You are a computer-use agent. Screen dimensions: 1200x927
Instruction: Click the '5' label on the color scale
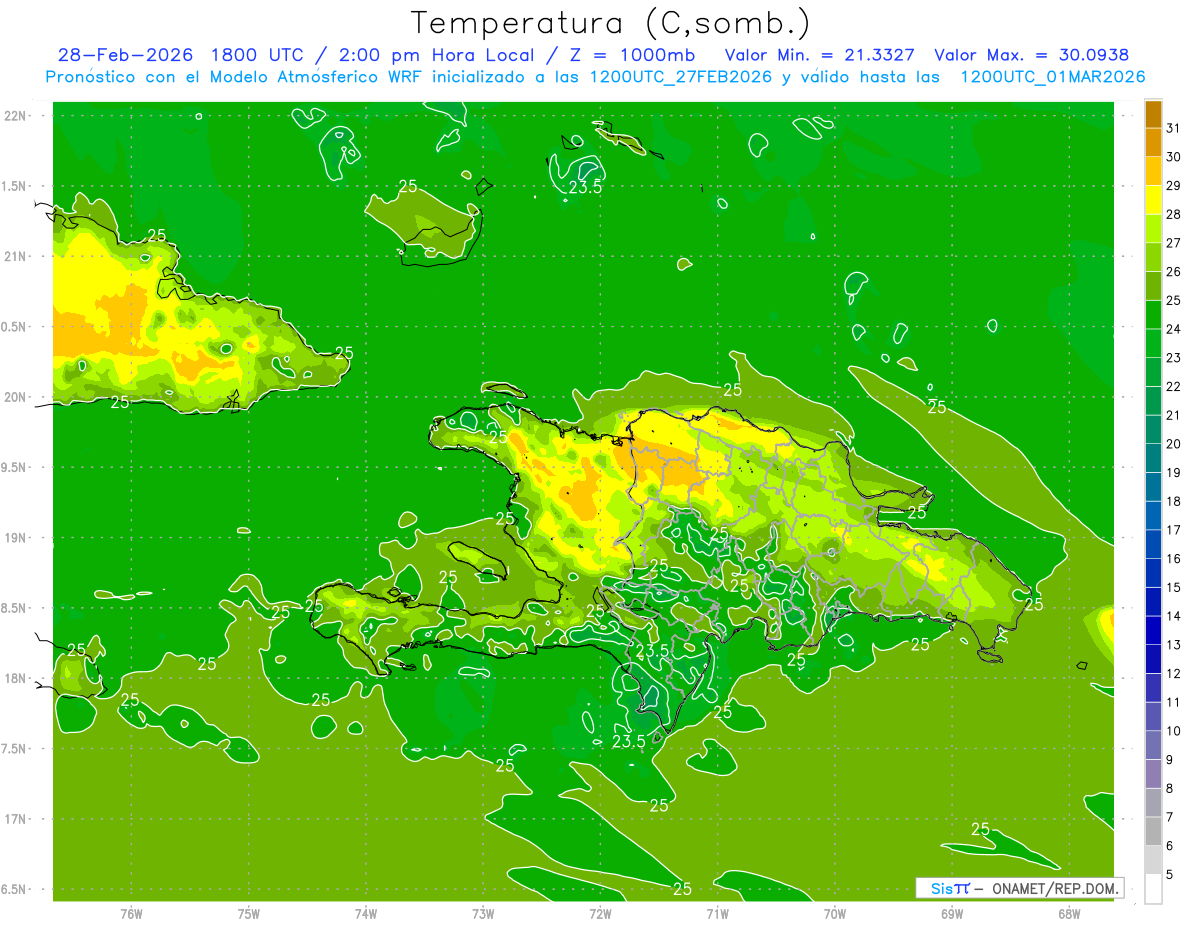(1170, 874)
